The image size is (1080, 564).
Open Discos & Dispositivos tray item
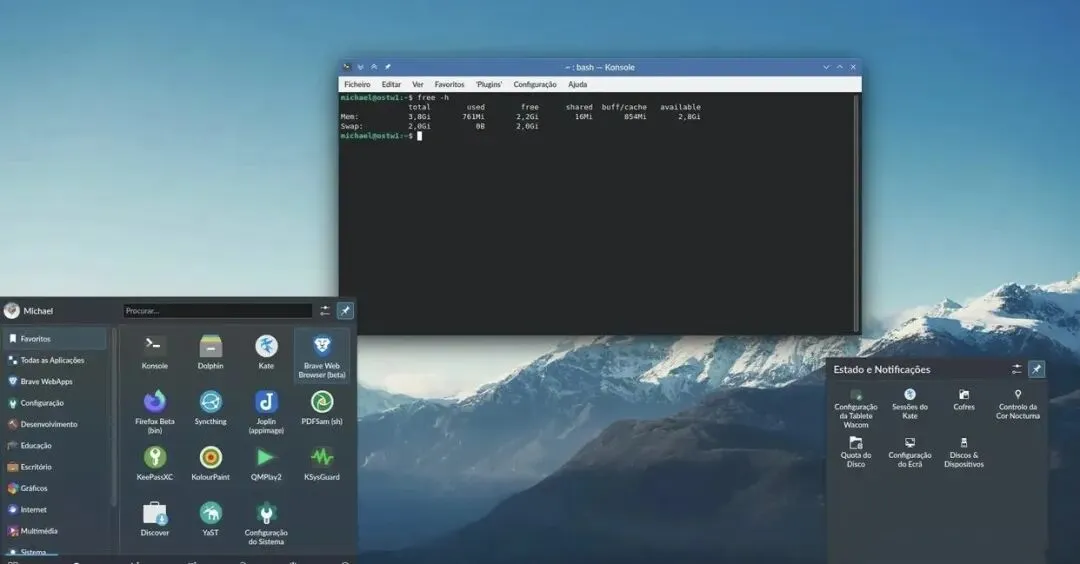[964, 452]
